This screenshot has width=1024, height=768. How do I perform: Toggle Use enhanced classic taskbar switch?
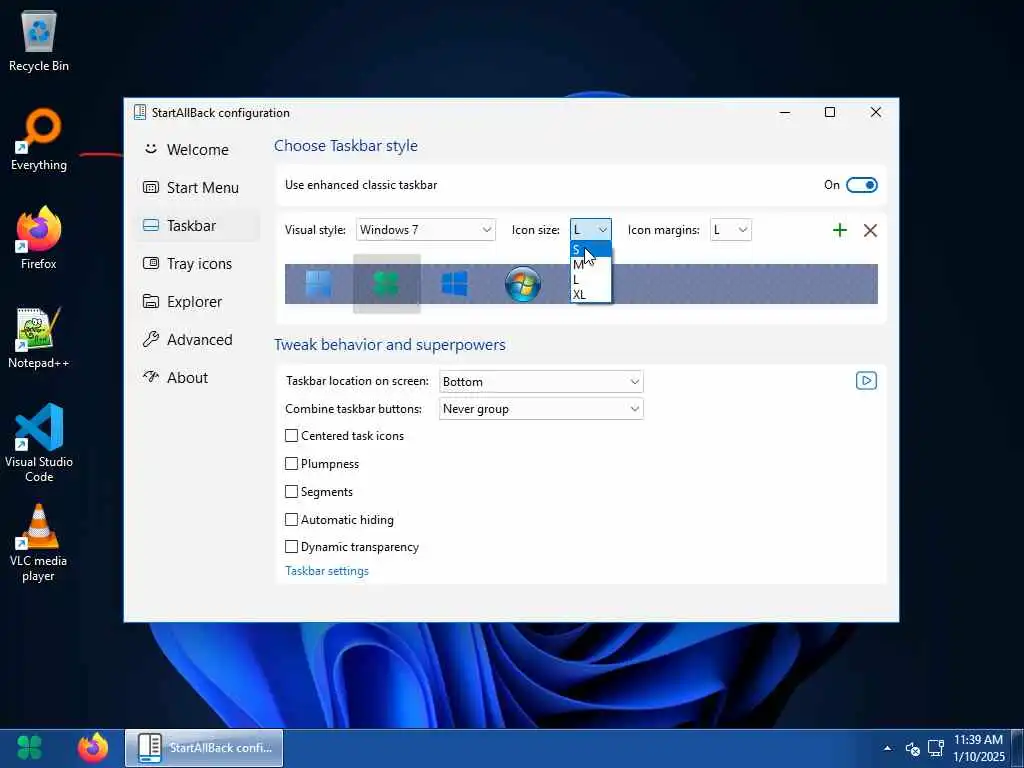[x=861, y=185]
